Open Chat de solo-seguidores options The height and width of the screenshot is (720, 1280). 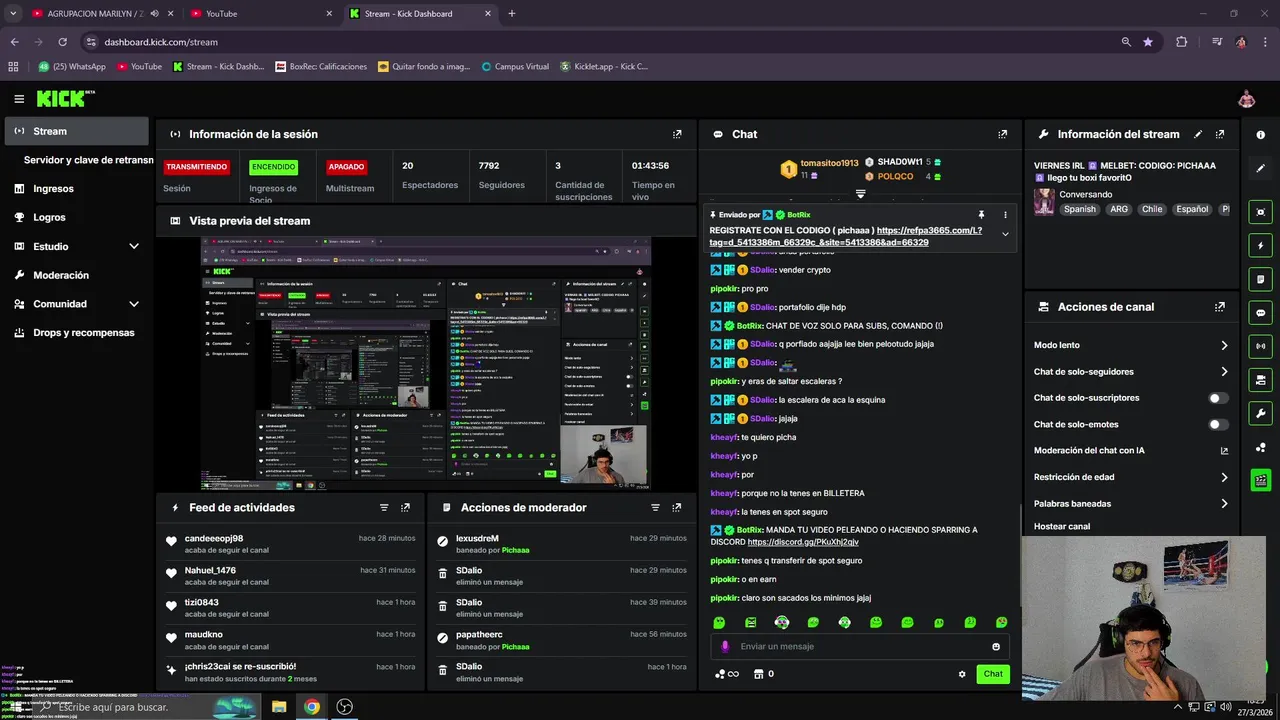coord(1131,372)
